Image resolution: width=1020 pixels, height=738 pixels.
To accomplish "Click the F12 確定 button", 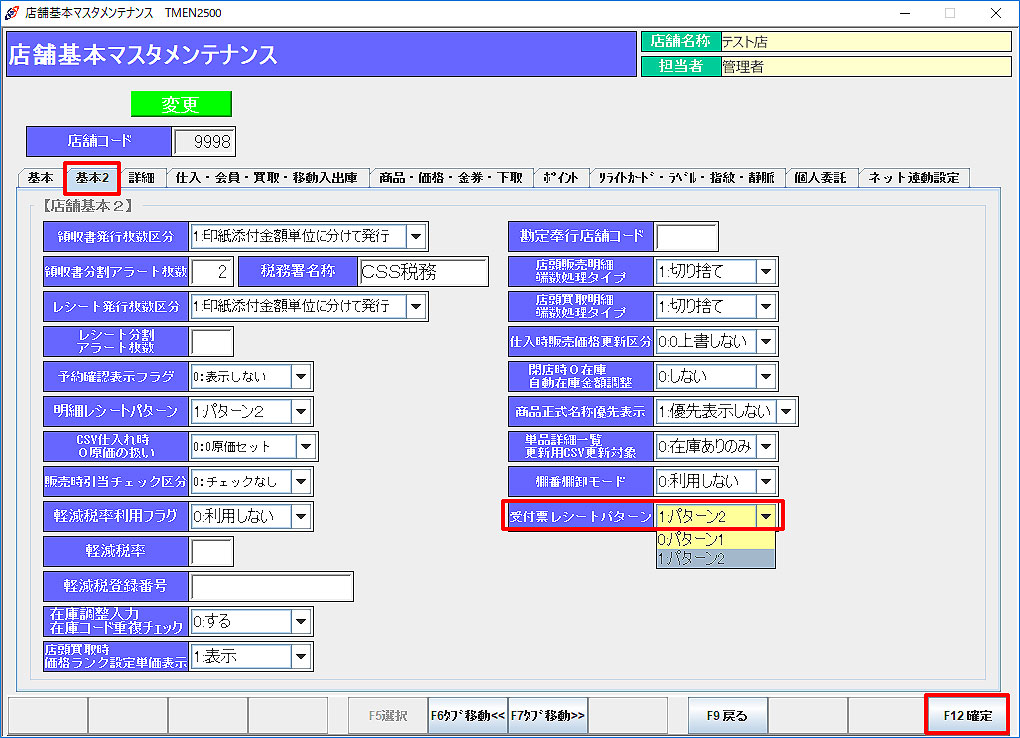I will point(967,715).
